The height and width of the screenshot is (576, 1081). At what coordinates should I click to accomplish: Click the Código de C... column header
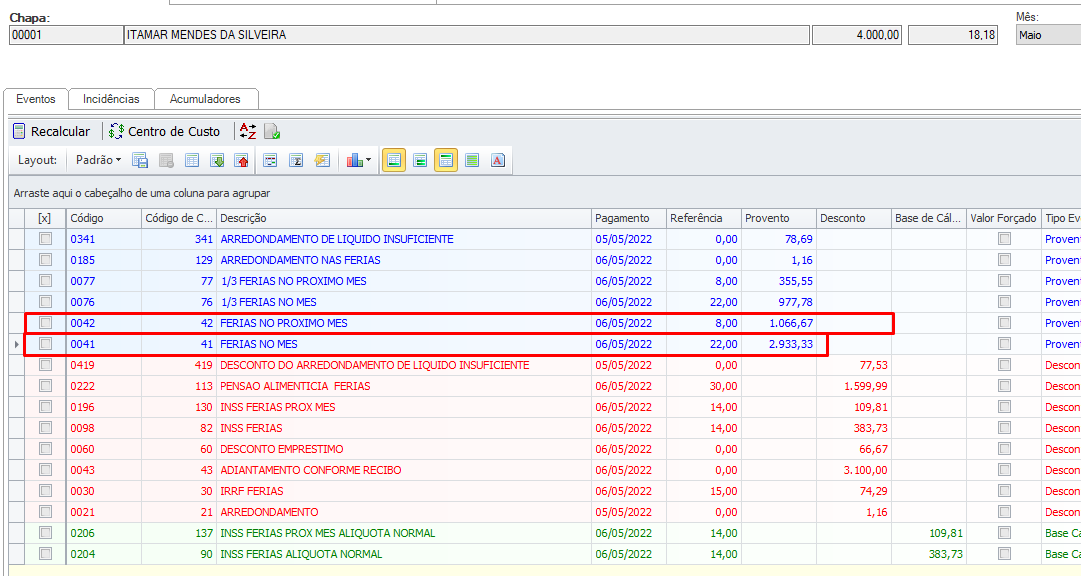(x=179, y=218)
